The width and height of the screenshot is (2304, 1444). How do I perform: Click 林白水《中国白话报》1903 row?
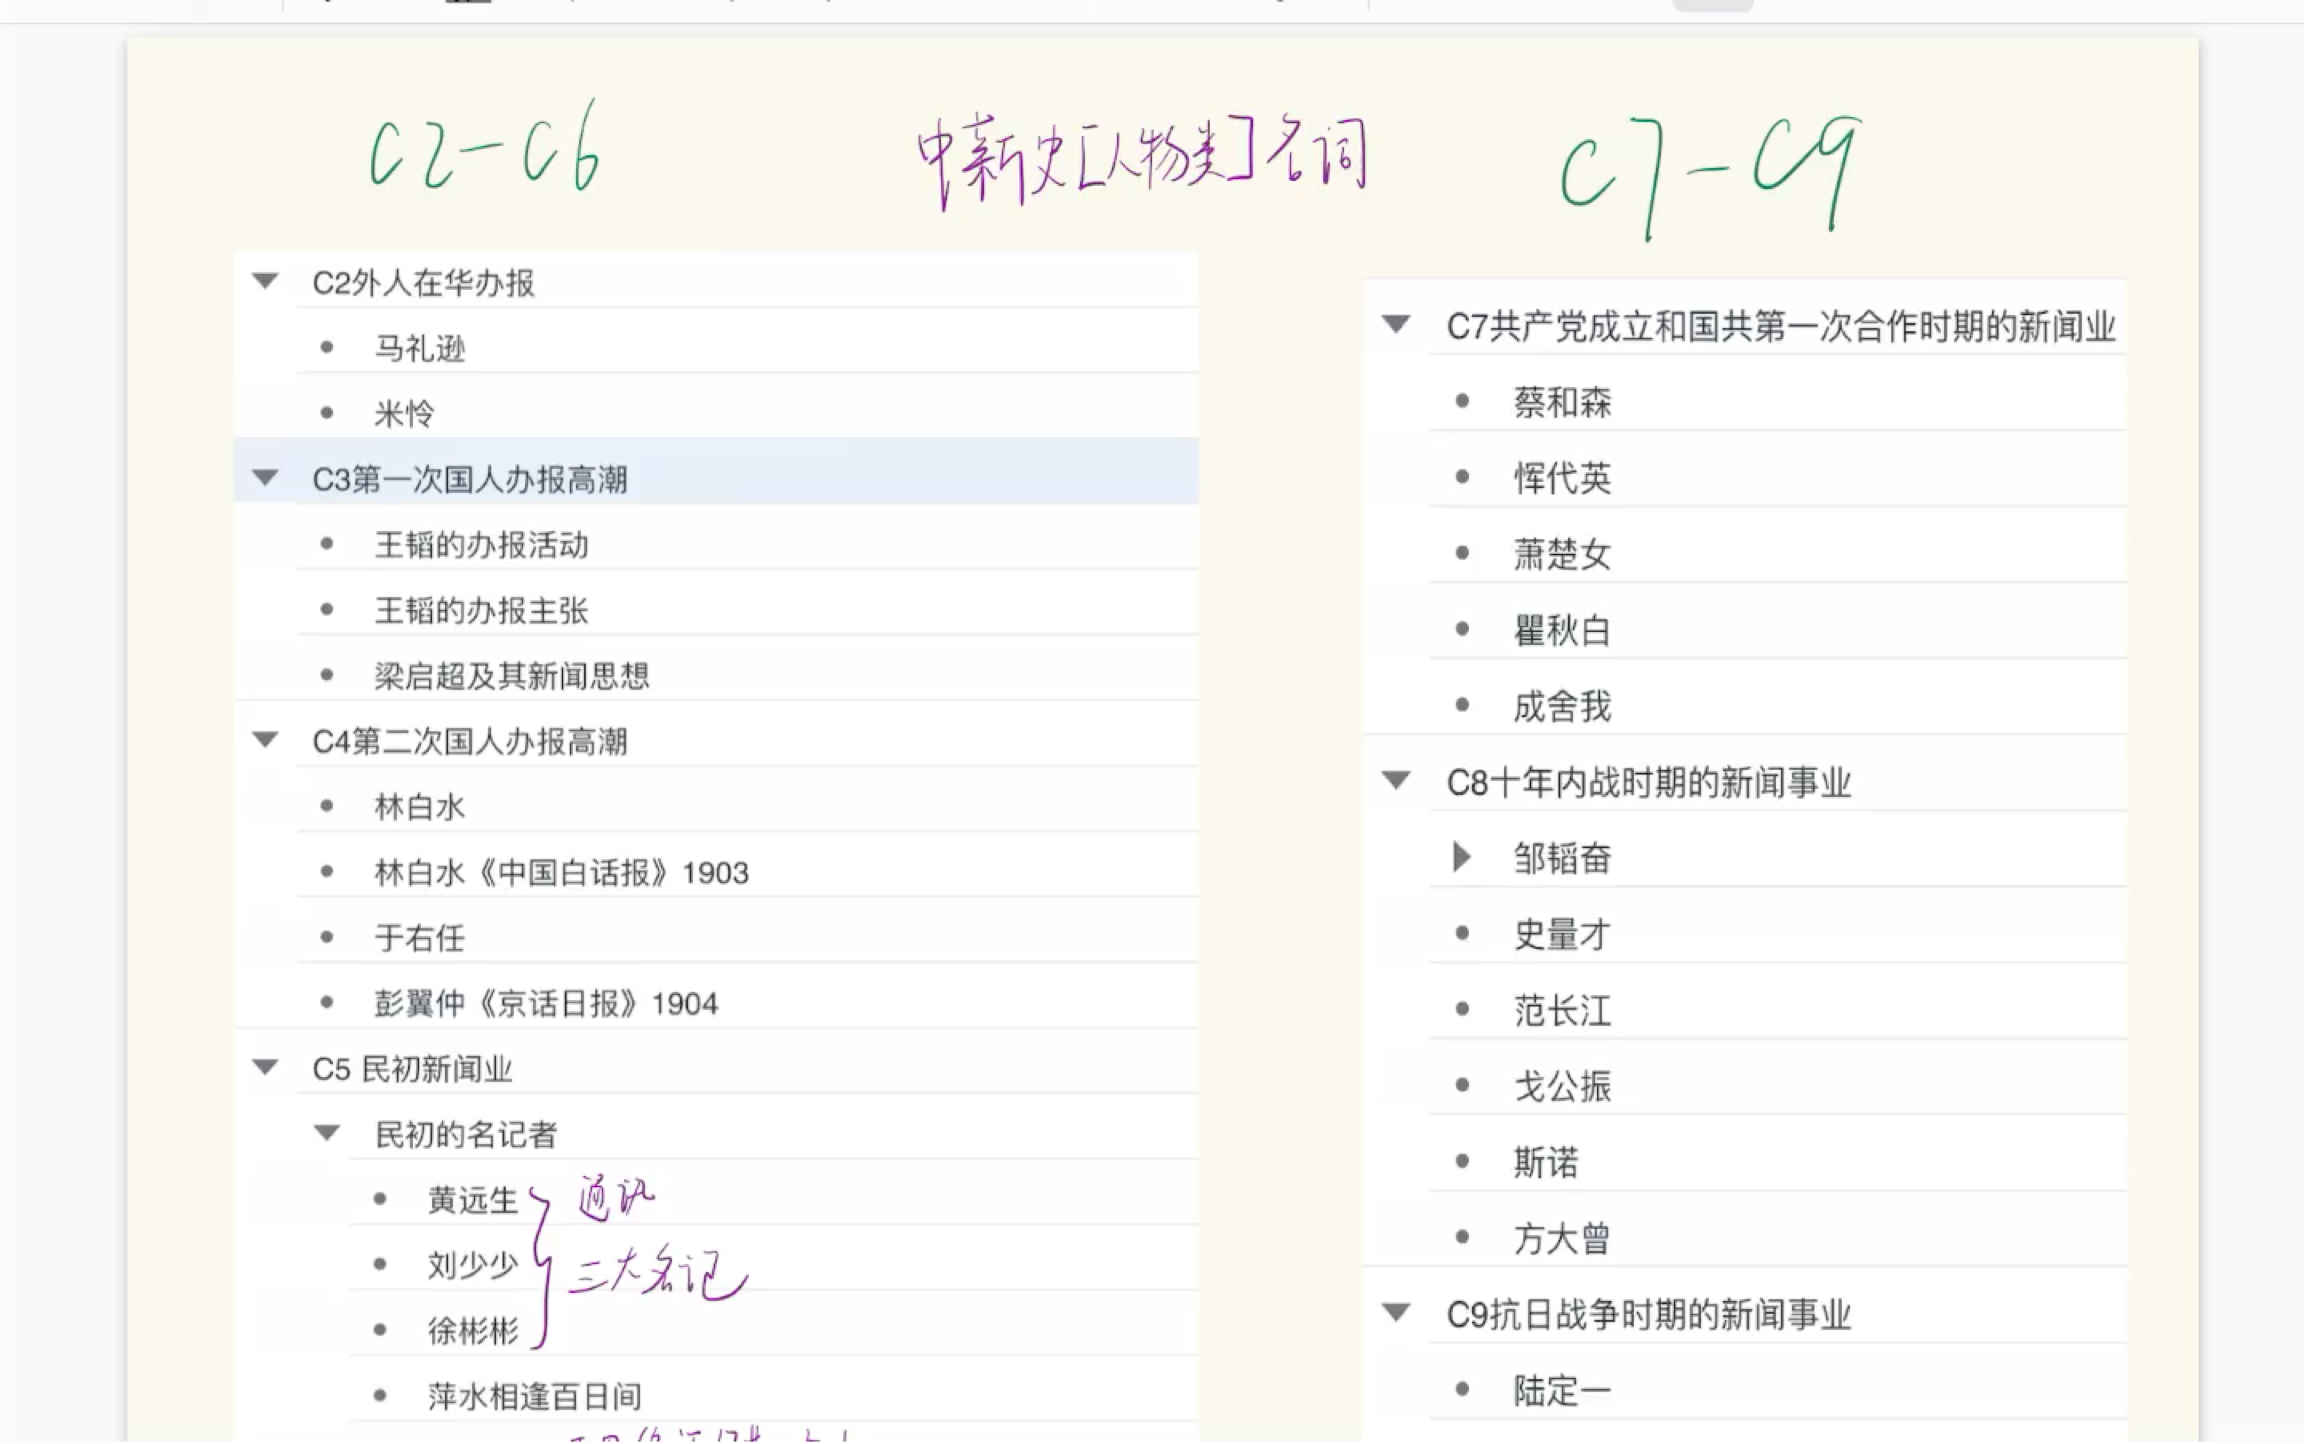[x=747, y=872]
